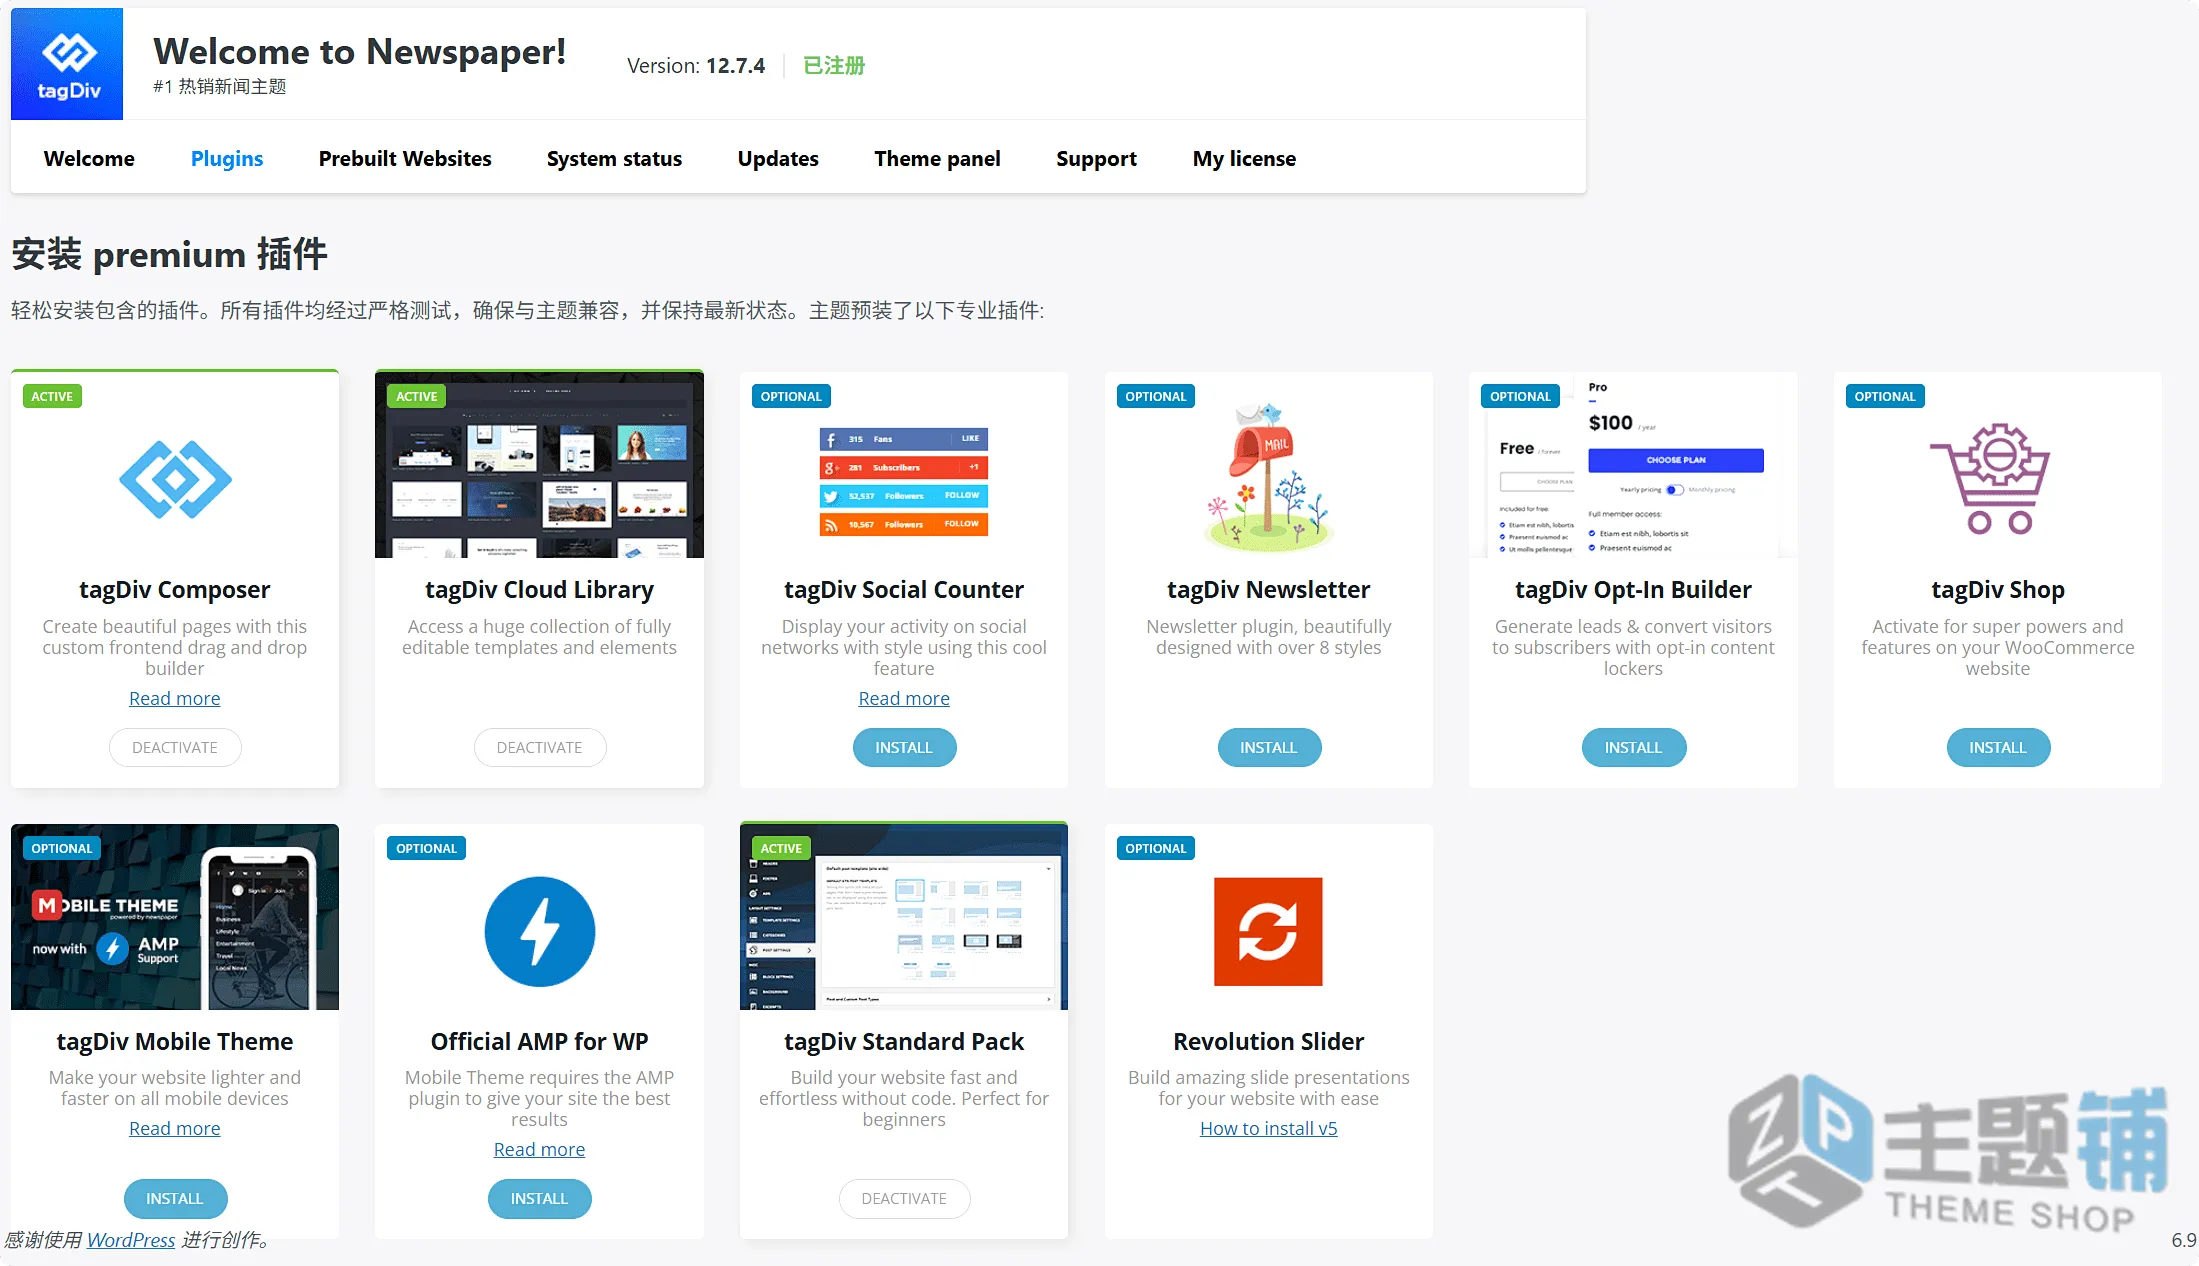The width and height of the screenshot is (2199, 1266).
Task: Click the 安装 premium 插件 heading
Action: click(x=169, y=254)
